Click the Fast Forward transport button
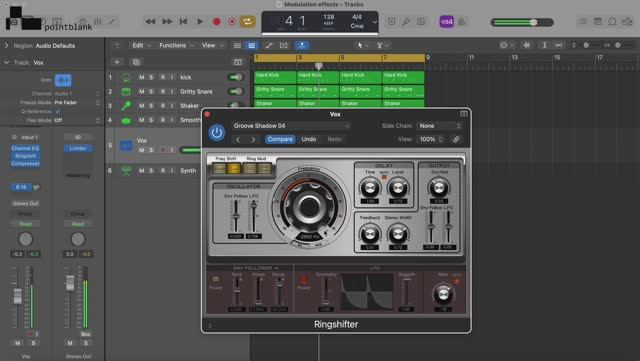The height and width of the screenshot is (361, 640). (x=167, y=22)
